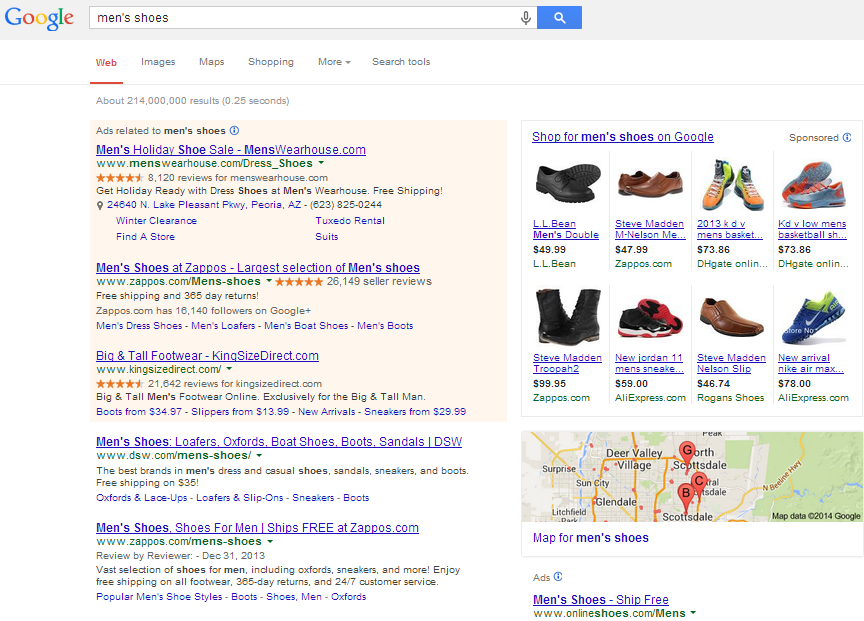
Task: Click the 2013 kd v basketball shoe image
Action: click(x=731, y=185)
